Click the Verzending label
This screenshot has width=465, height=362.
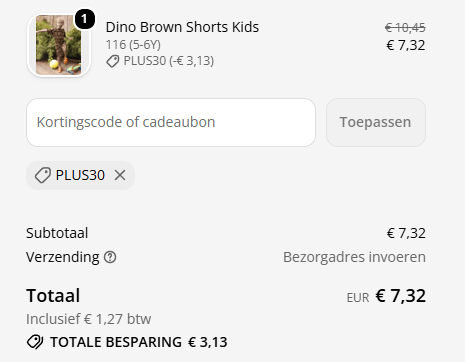click(63, 257)
